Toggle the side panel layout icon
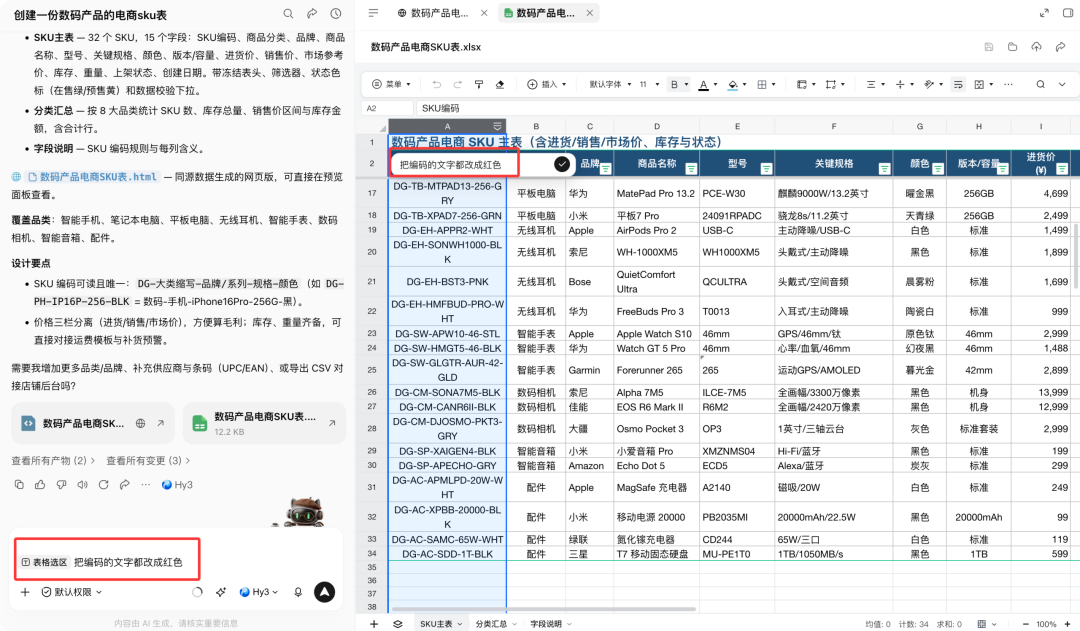This screenshot has width=1080, height=631. [x=1068, y=12]
